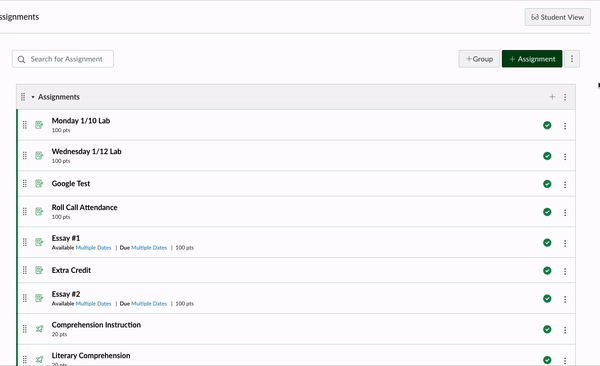Open options menu for Extra Credit
Viewport: 600px width, 366px height.
[565, 271]
